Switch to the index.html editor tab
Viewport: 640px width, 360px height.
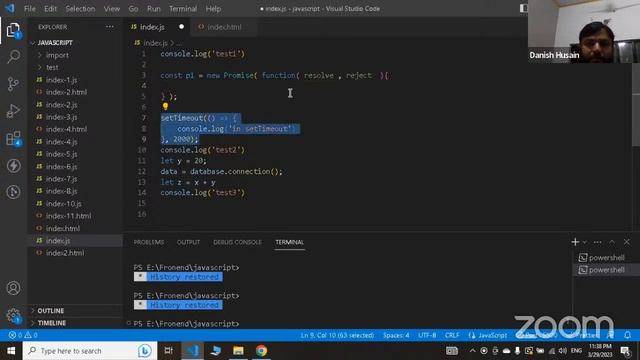click(224, 27)
